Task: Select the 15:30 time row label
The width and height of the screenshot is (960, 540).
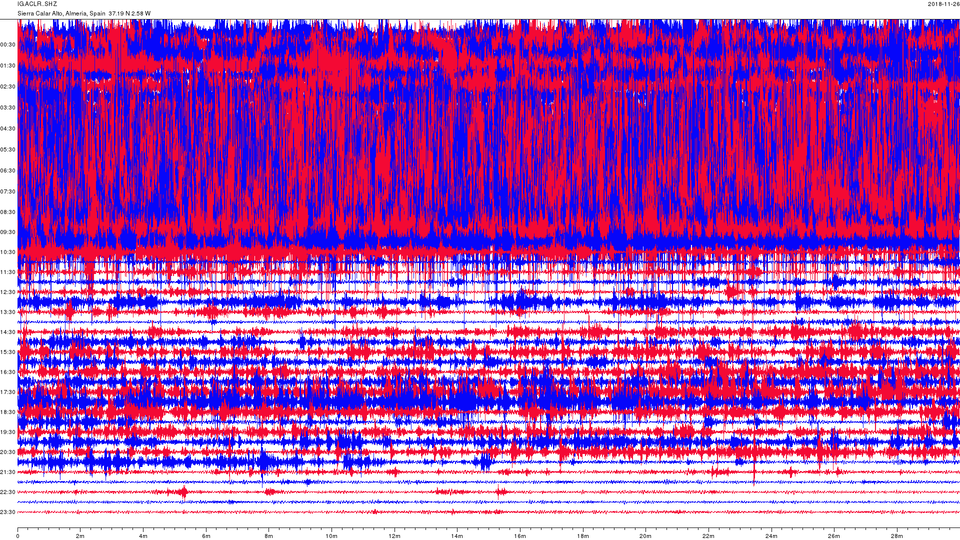Action: click(8, 352)
